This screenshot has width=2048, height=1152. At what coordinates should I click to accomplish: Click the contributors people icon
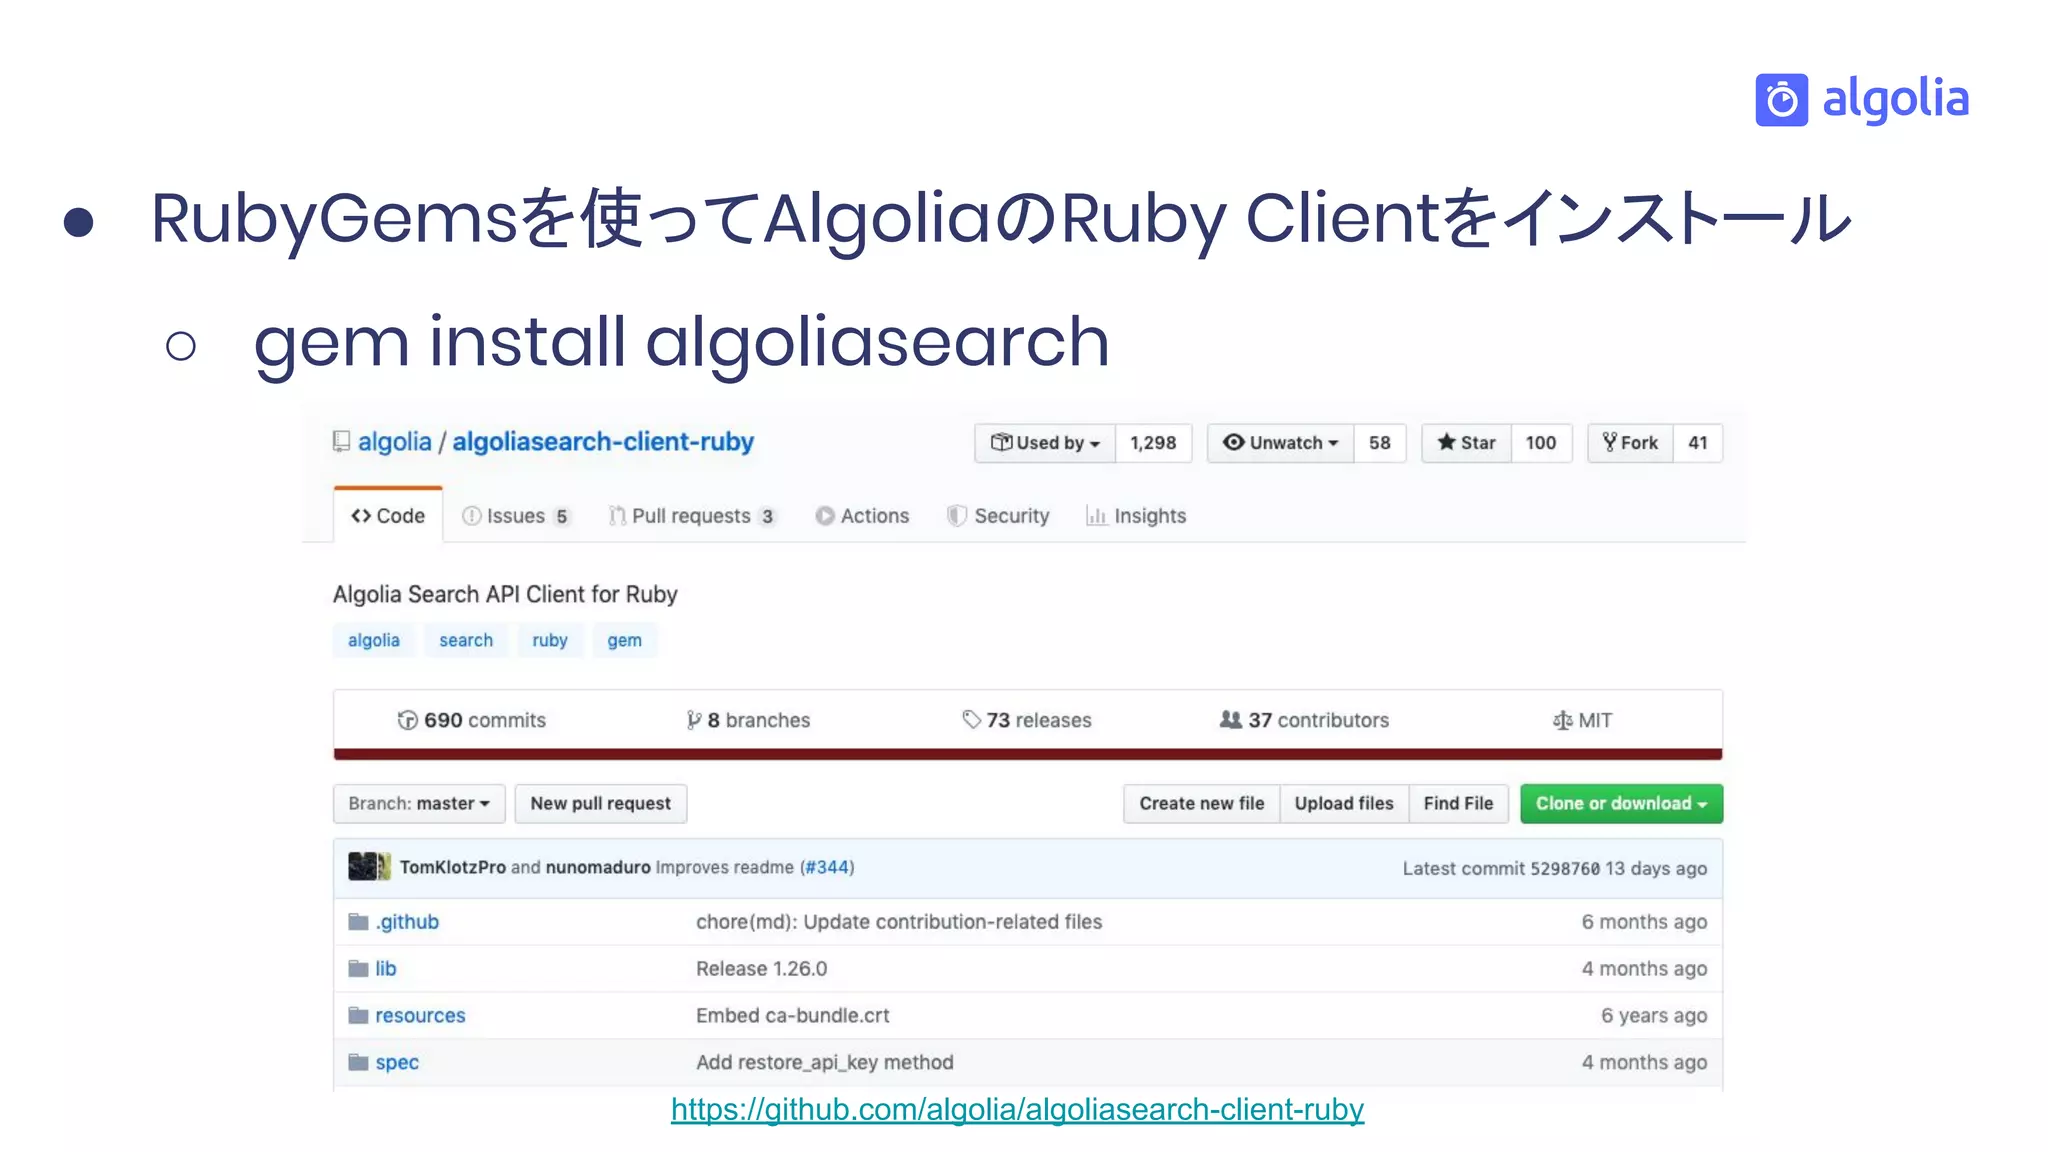pyautogui.click(x=1231, y=720)
